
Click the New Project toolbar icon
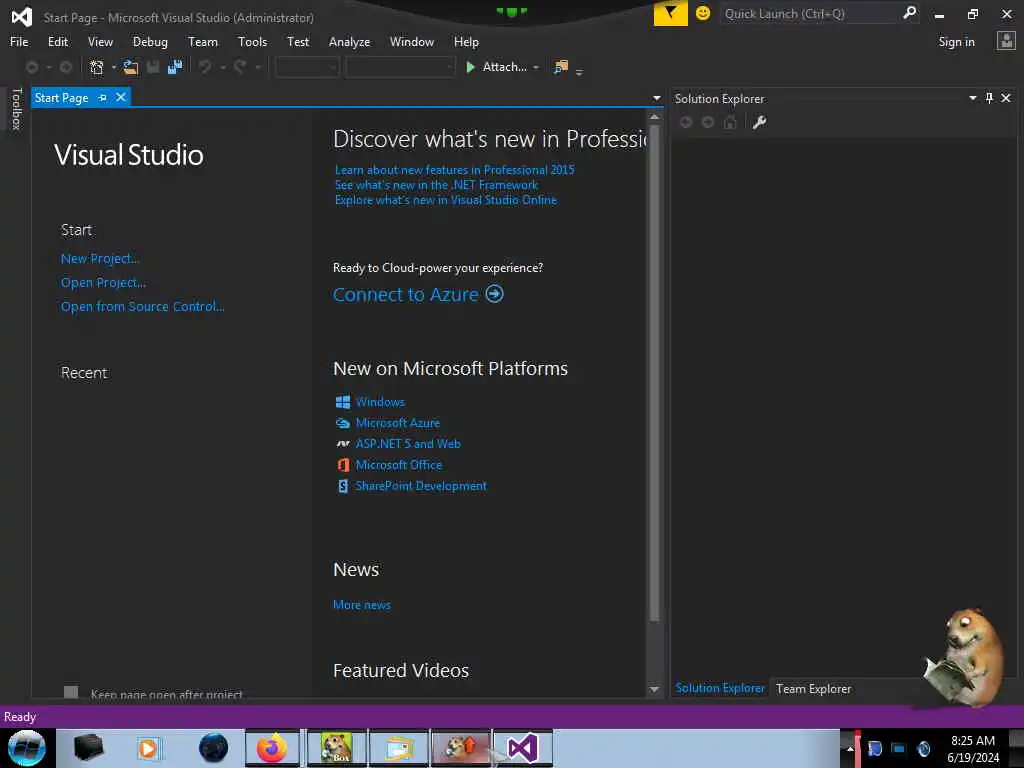coord(97,67)
